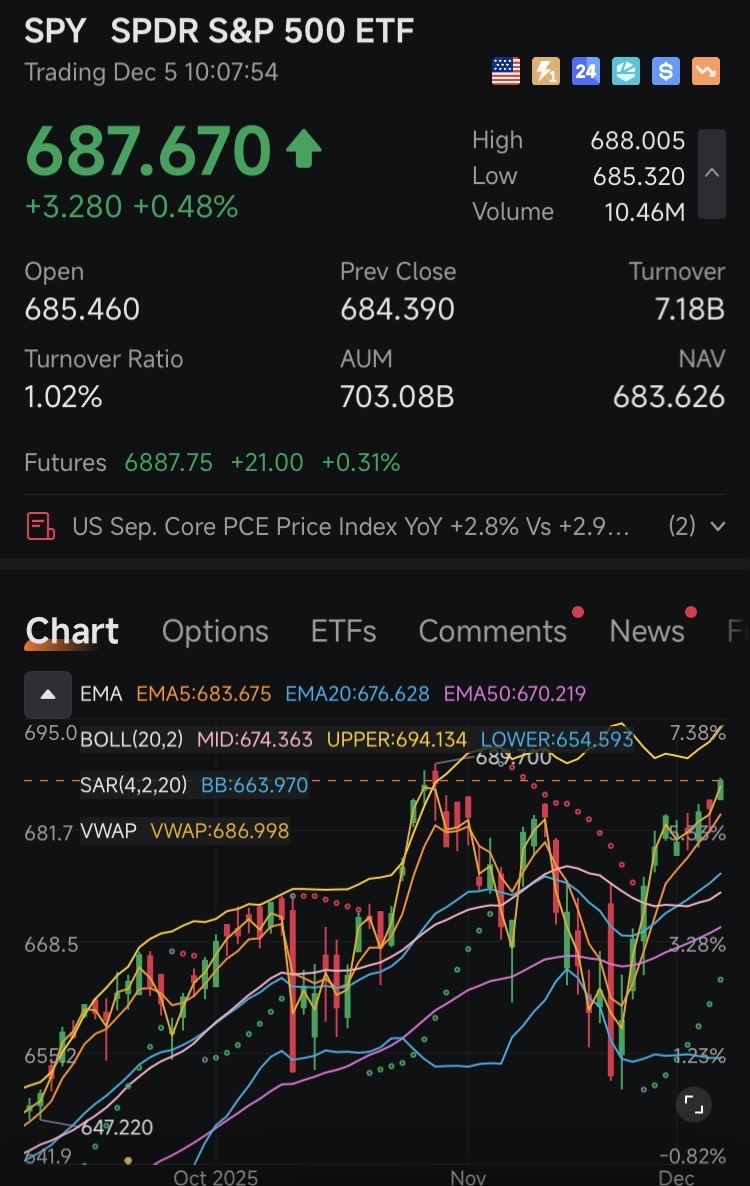Screen dimensions: 750x1186
Task: Collapse the chart indicators list with arrow button
Action: click(48, 694)
